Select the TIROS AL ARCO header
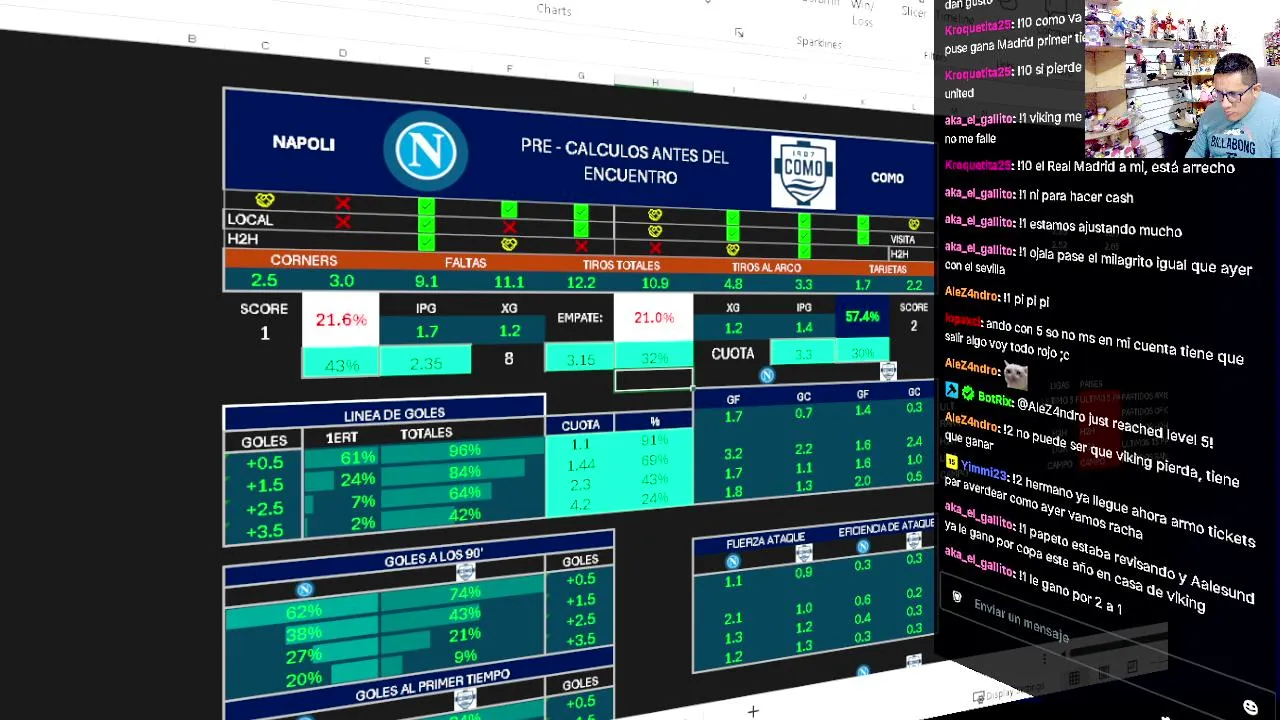1280x720 pixels. point(766,267)
